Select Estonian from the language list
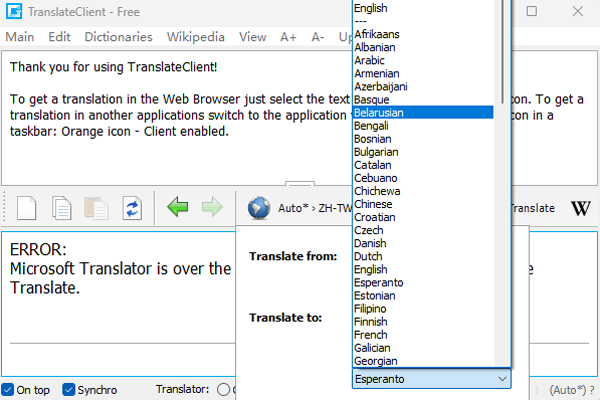This screenshot has height=400, width=600. click(x=423, y=295)
